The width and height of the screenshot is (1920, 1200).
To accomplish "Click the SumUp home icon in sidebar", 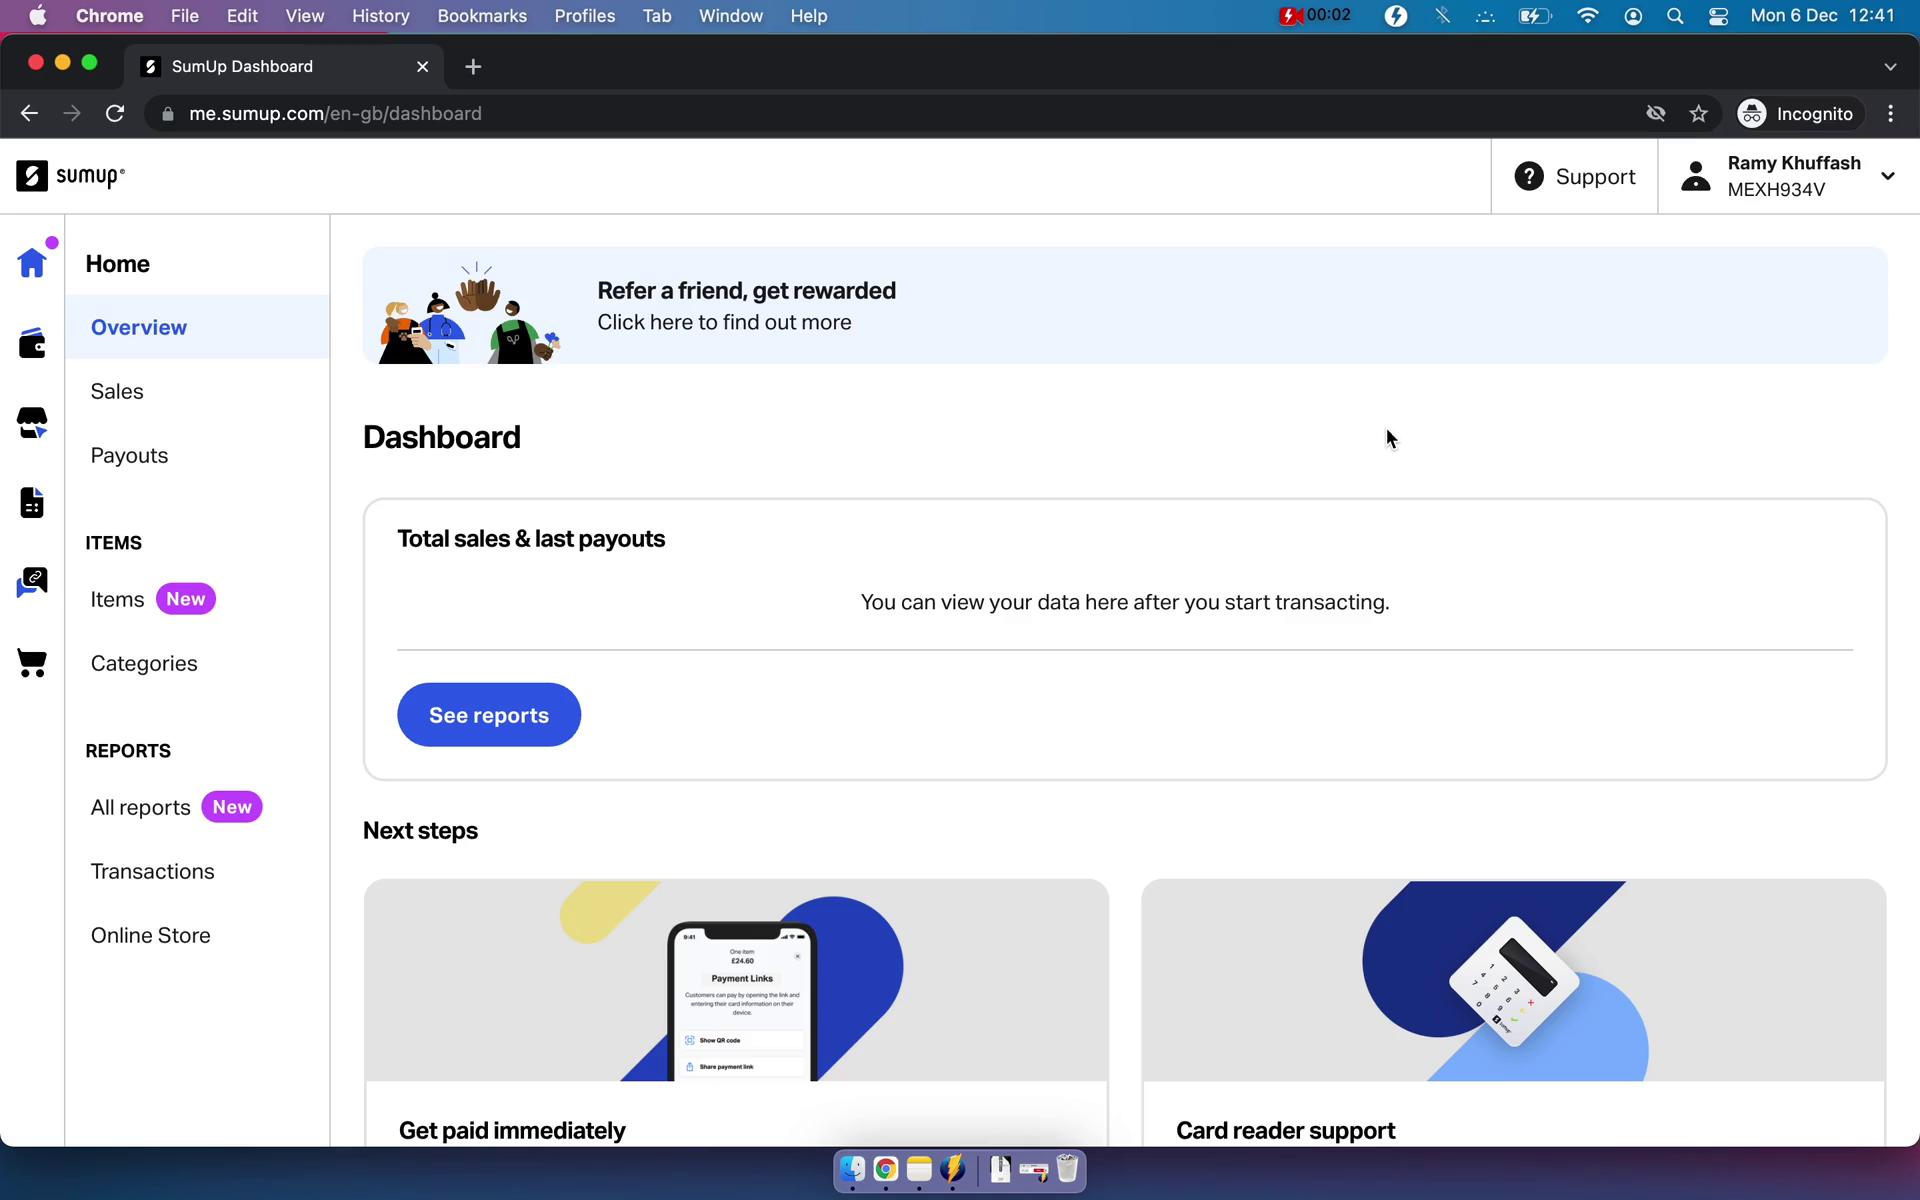I will 30,263.
